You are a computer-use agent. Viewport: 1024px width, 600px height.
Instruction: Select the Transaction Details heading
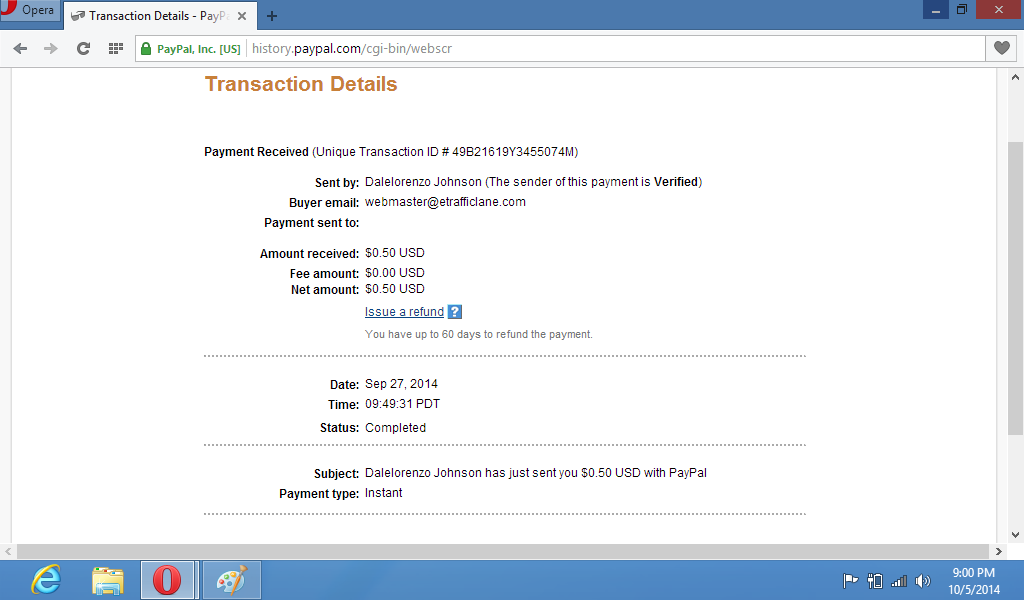301,84
